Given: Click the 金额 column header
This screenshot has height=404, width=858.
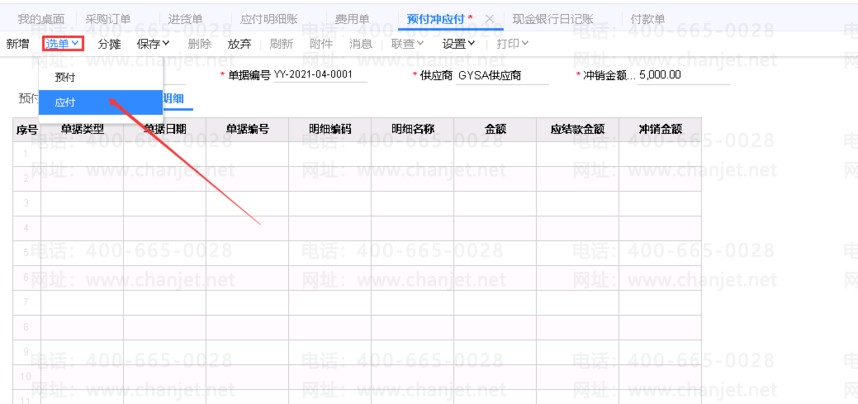Looking at the screenshot, I should tap(495, 130).
